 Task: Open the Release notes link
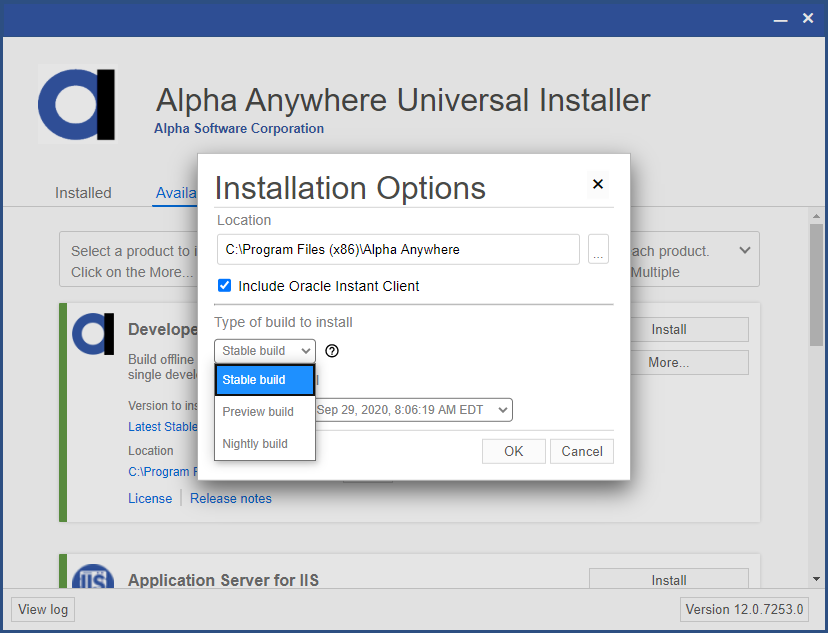pos(231,498)
